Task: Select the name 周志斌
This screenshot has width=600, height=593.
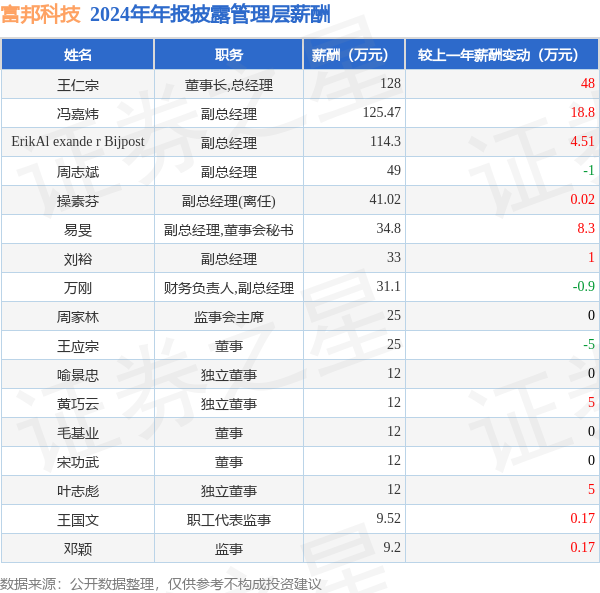Action: click(x=78, y=172)
